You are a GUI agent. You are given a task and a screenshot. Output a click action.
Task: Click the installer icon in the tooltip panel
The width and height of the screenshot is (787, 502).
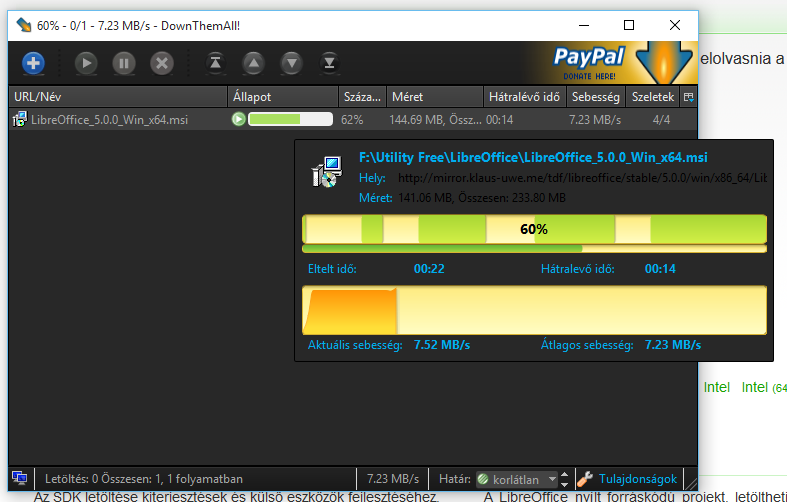327,172
